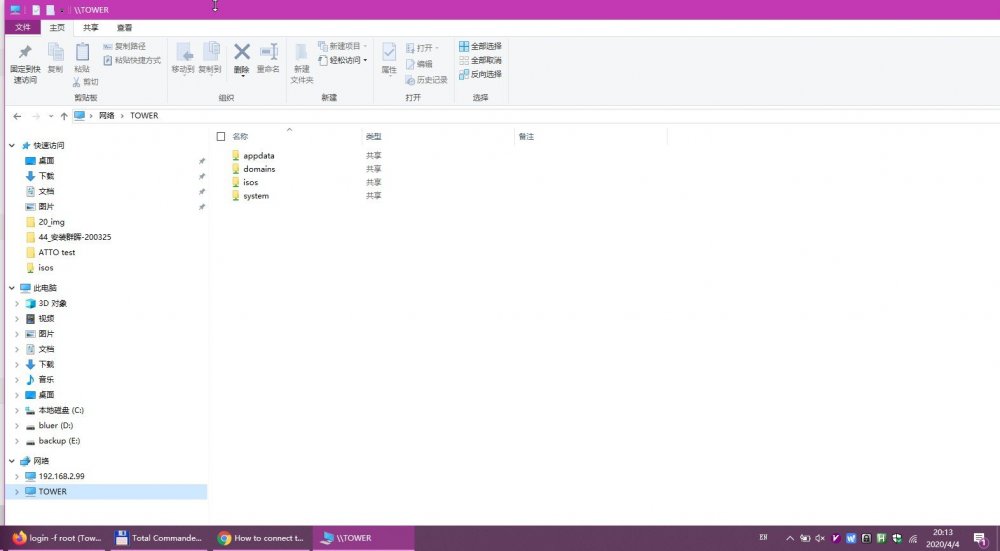This screenshot has height=551, width=1000.
Task: Collapse the Quick access tree section
Action: click(11, 145)
